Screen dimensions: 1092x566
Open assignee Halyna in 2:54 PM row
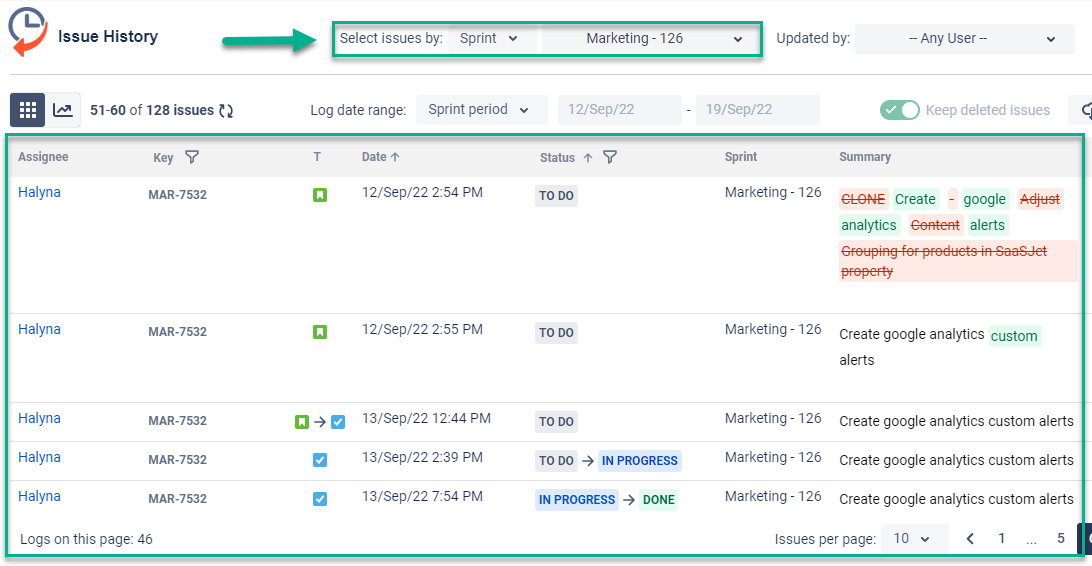point(39,192)
